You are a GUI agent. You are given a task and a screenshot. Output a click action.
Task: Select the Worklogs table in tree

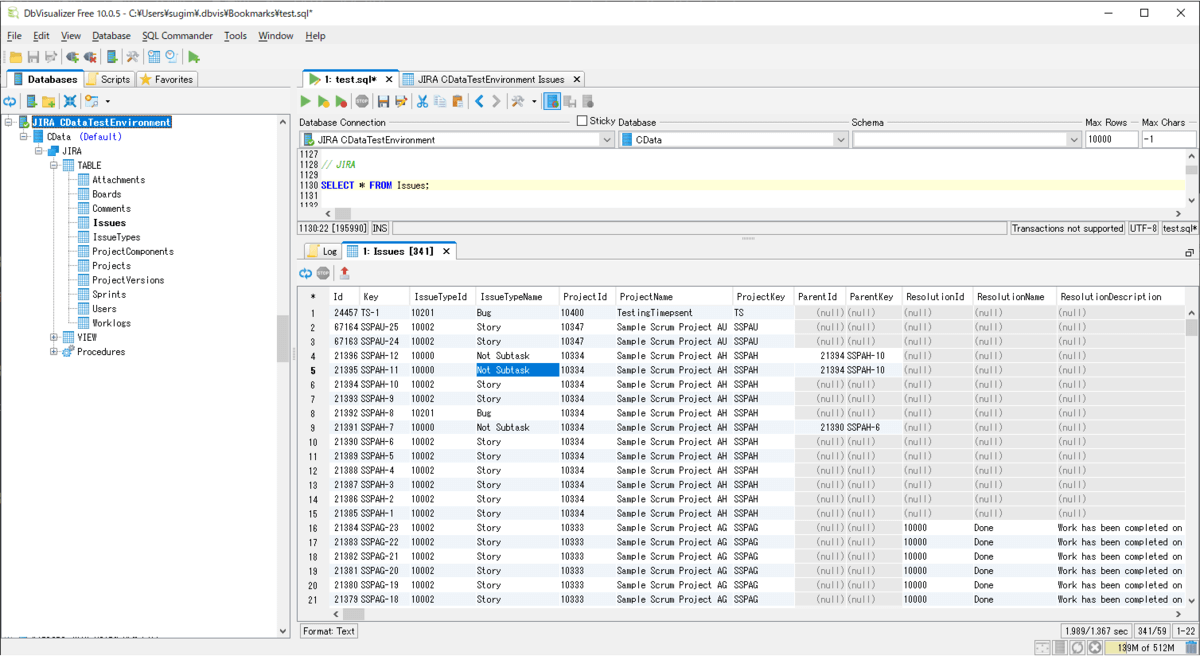(x=111, y=323)
